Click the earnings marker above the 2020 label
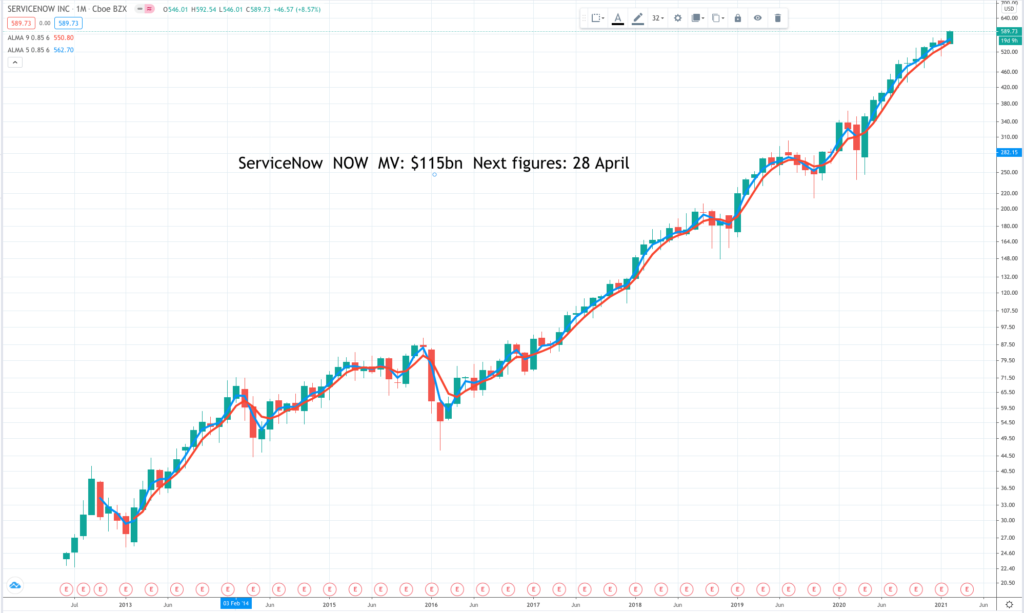1024x613 pixels. (x=839, y=589)
